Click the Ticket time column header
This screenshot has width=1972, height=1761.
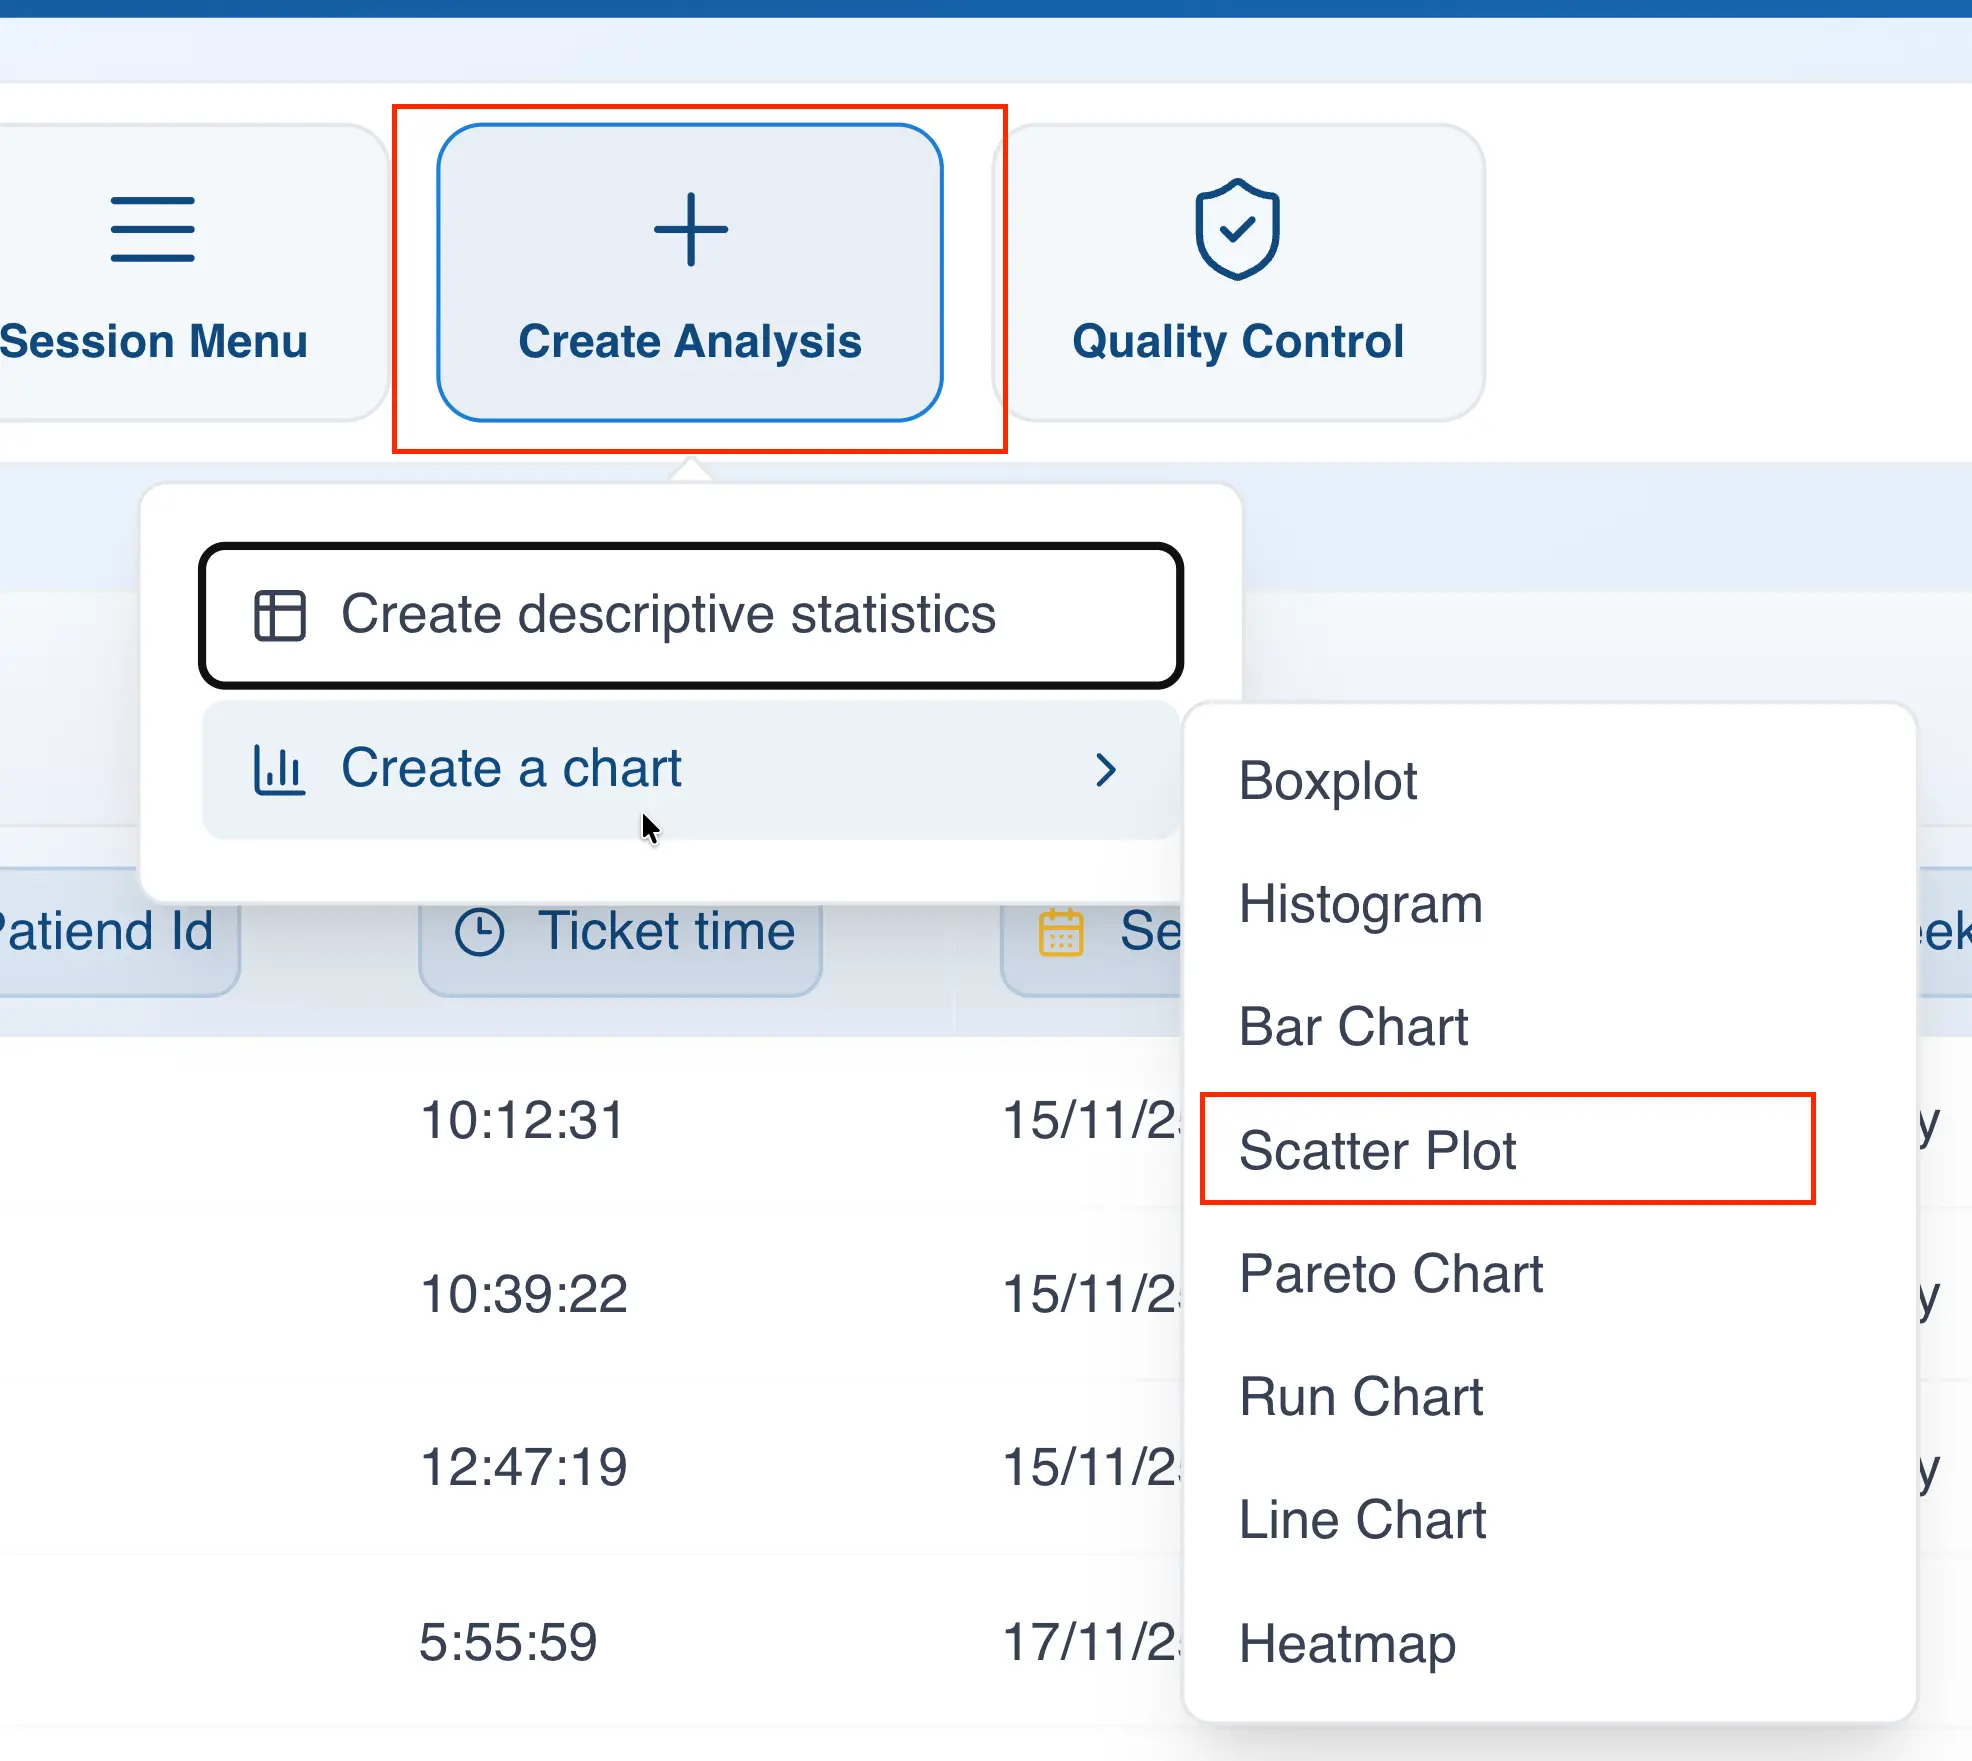(x=620, y=930)
